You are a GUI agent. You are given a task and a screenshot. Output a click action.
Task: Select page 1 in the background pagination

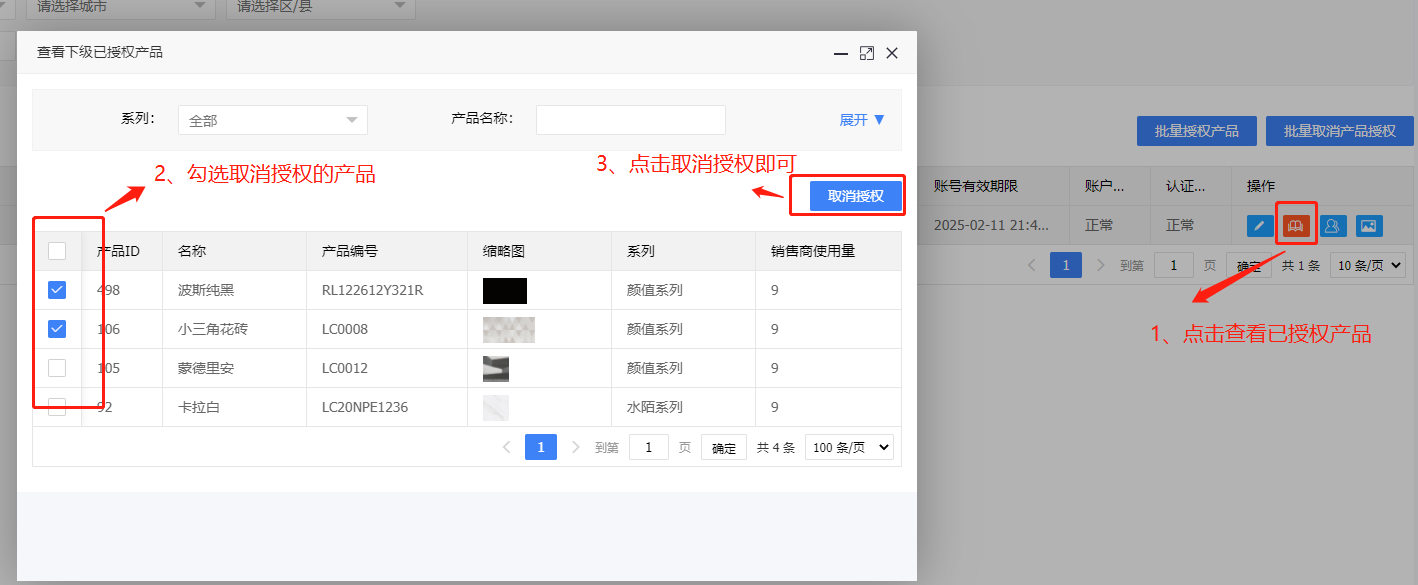[x=1066, y=265]
